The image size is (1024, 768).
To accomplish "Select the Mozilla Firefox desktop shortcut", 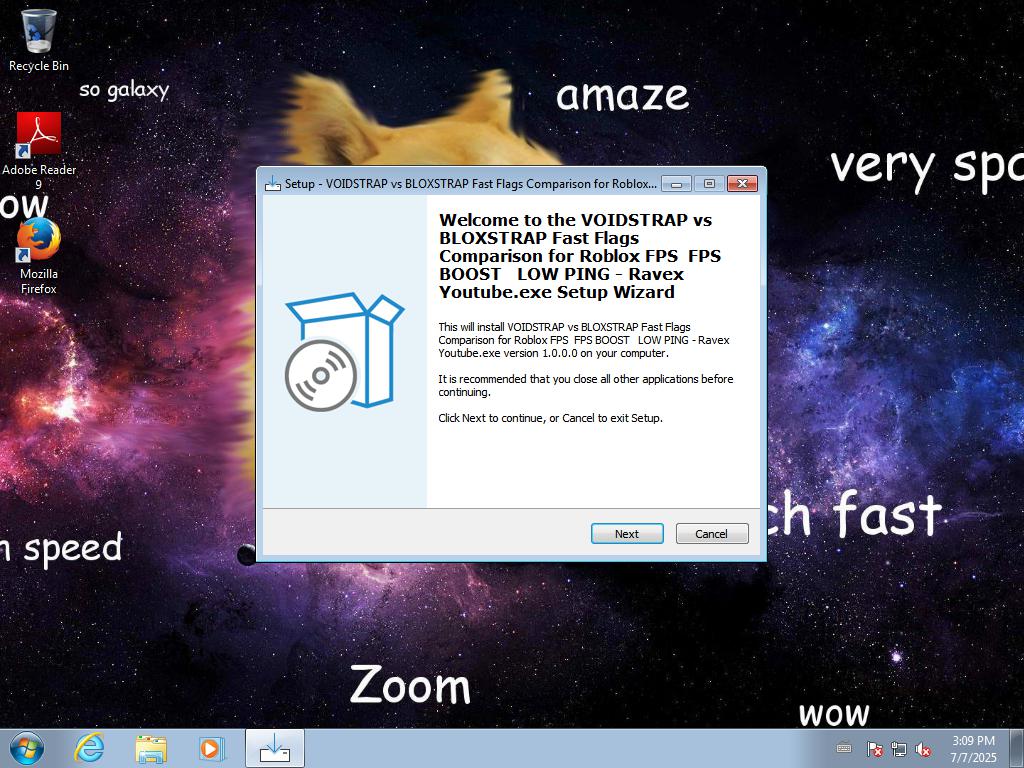I will click(39, 257).
